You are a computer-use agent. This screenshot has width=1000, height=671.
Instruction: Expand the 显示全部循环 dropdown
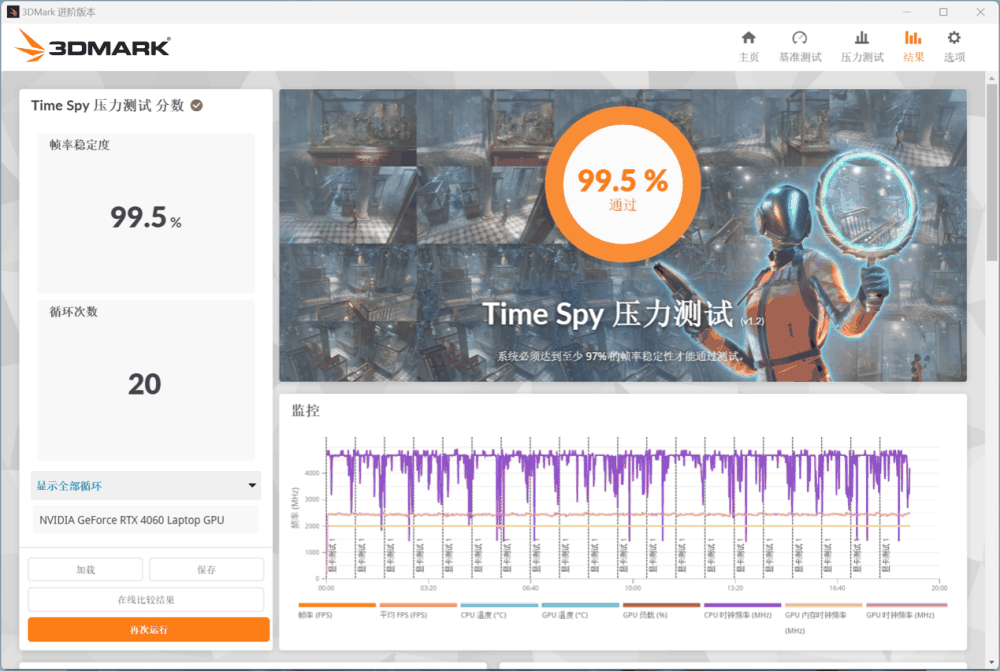[145, 486]
